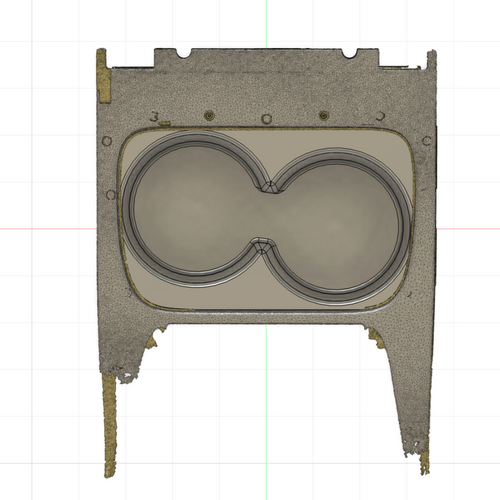This screenshot has height=500, width=500.
Task: Select the lower hole on left edge
Action: coord(110,195)
